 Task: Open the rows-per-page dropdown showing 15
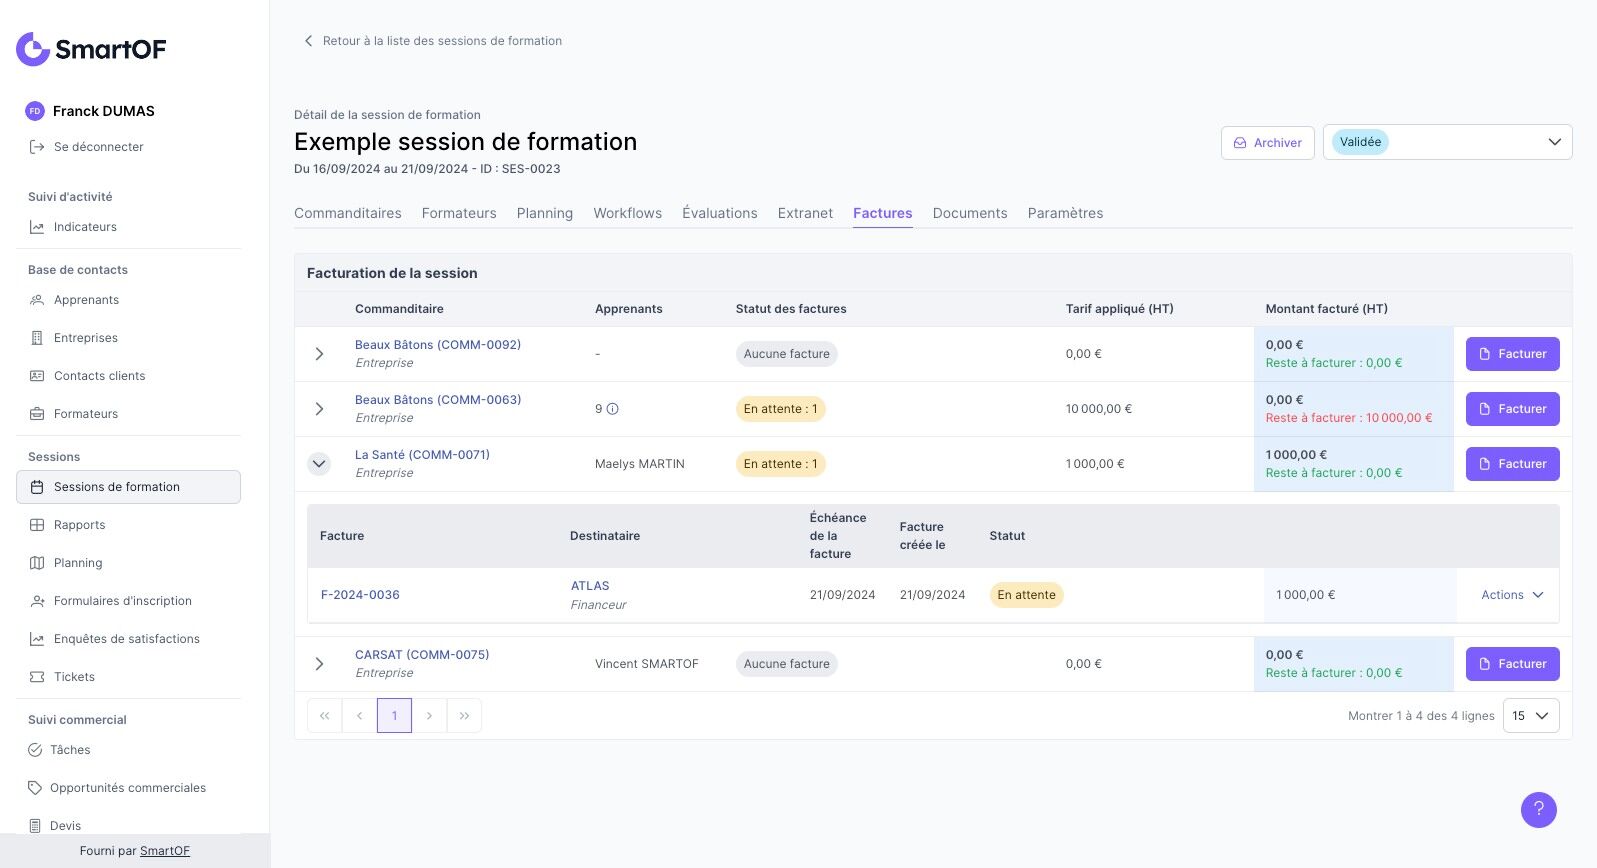coord(1530,716)
